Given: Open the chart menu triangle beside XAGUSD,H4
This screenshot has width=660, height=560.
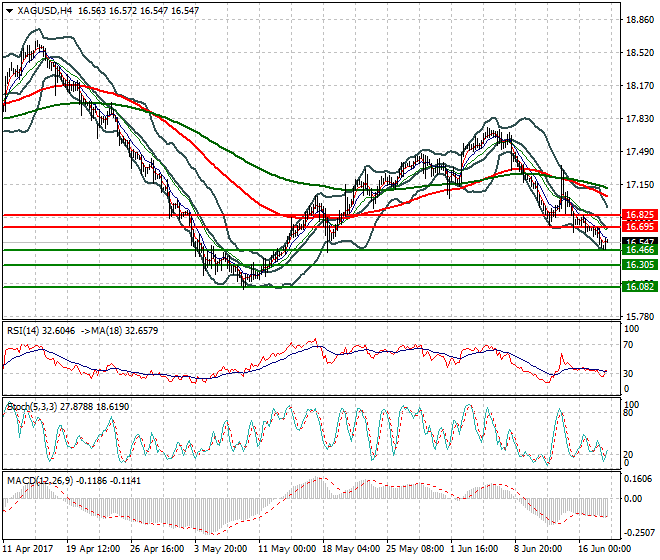Looking at the screenshot, I should 9,11.
